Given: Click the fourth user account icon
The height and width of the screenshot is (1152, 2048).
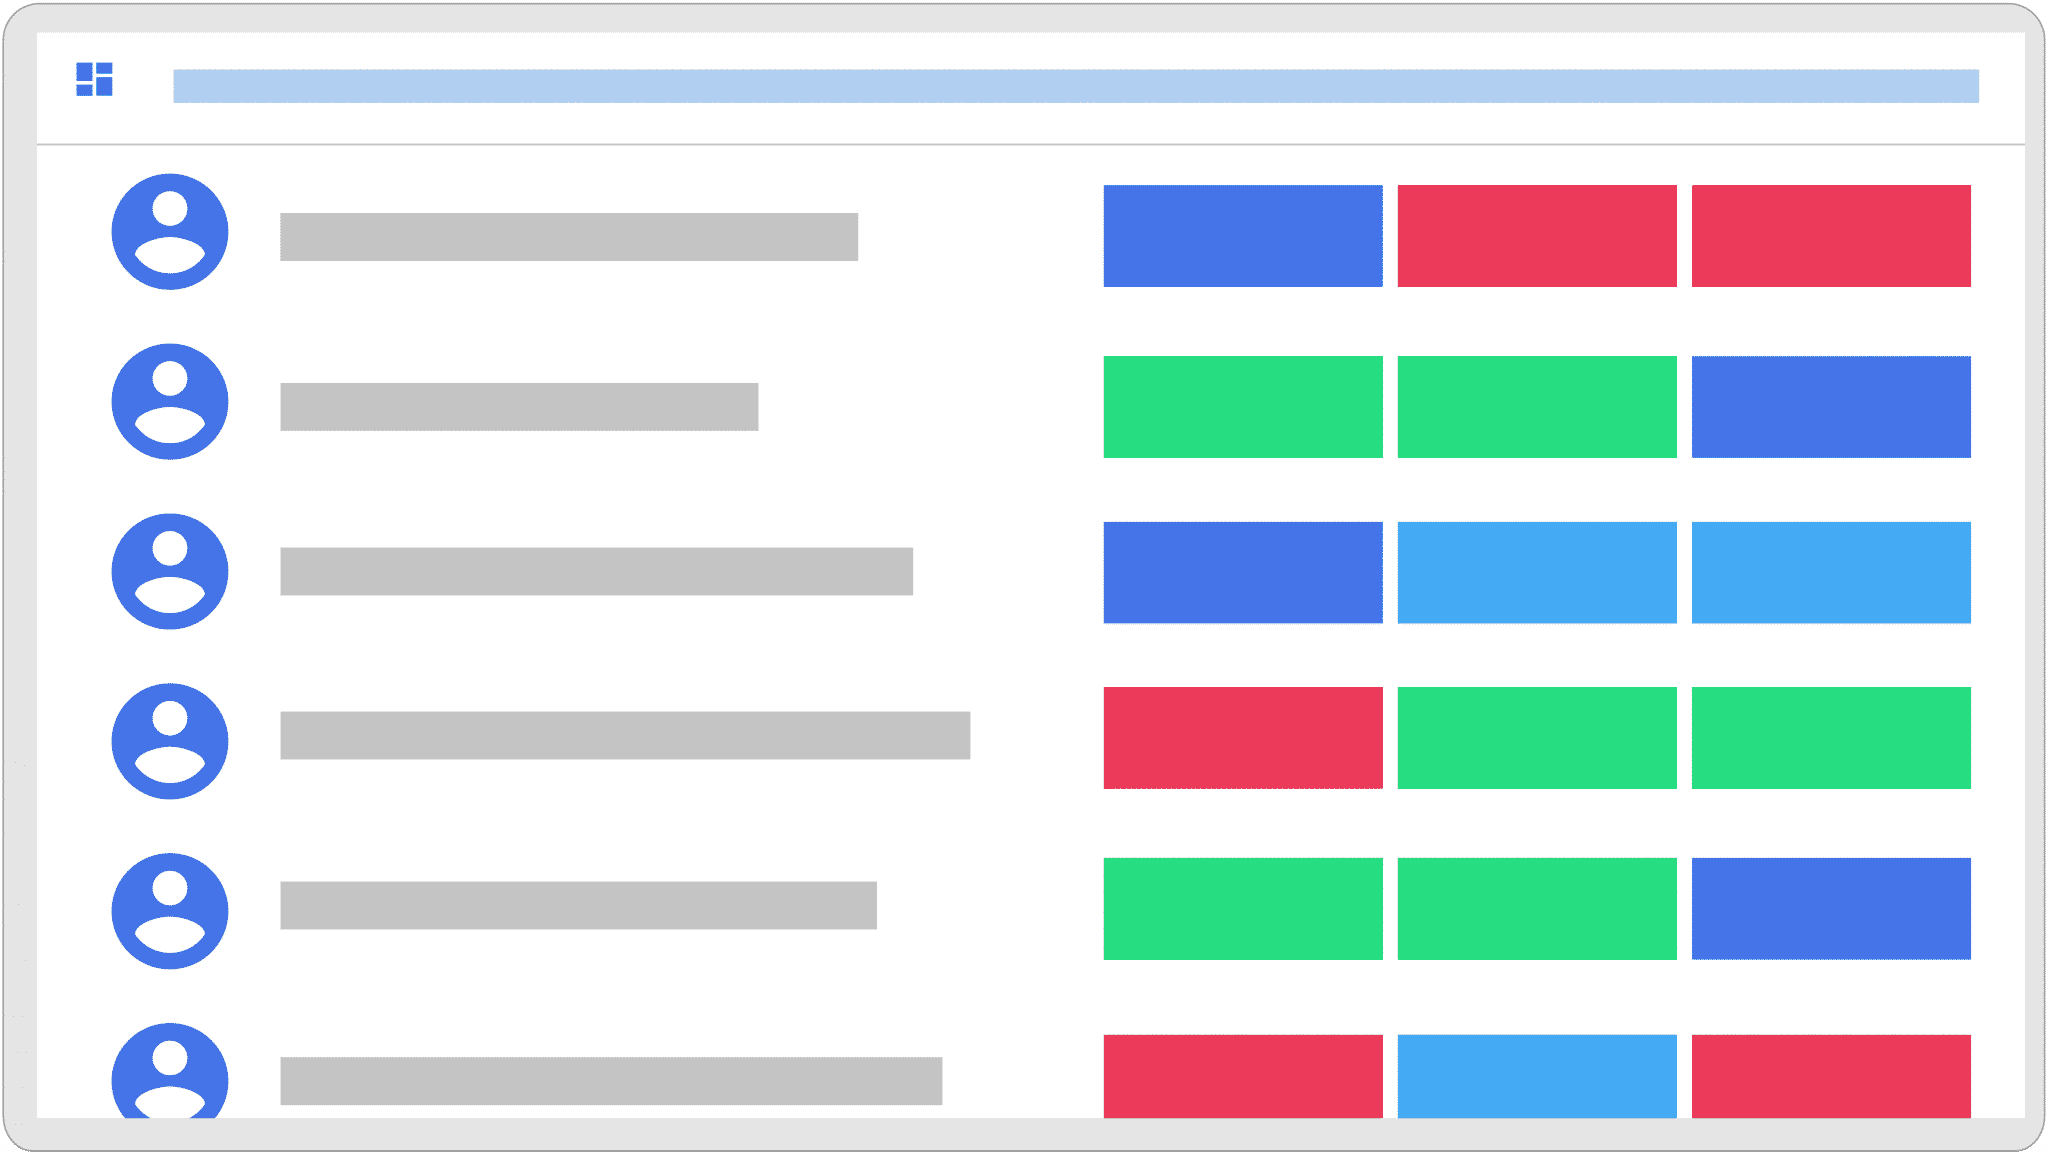Looking at the screenshot, I should 167,738.
